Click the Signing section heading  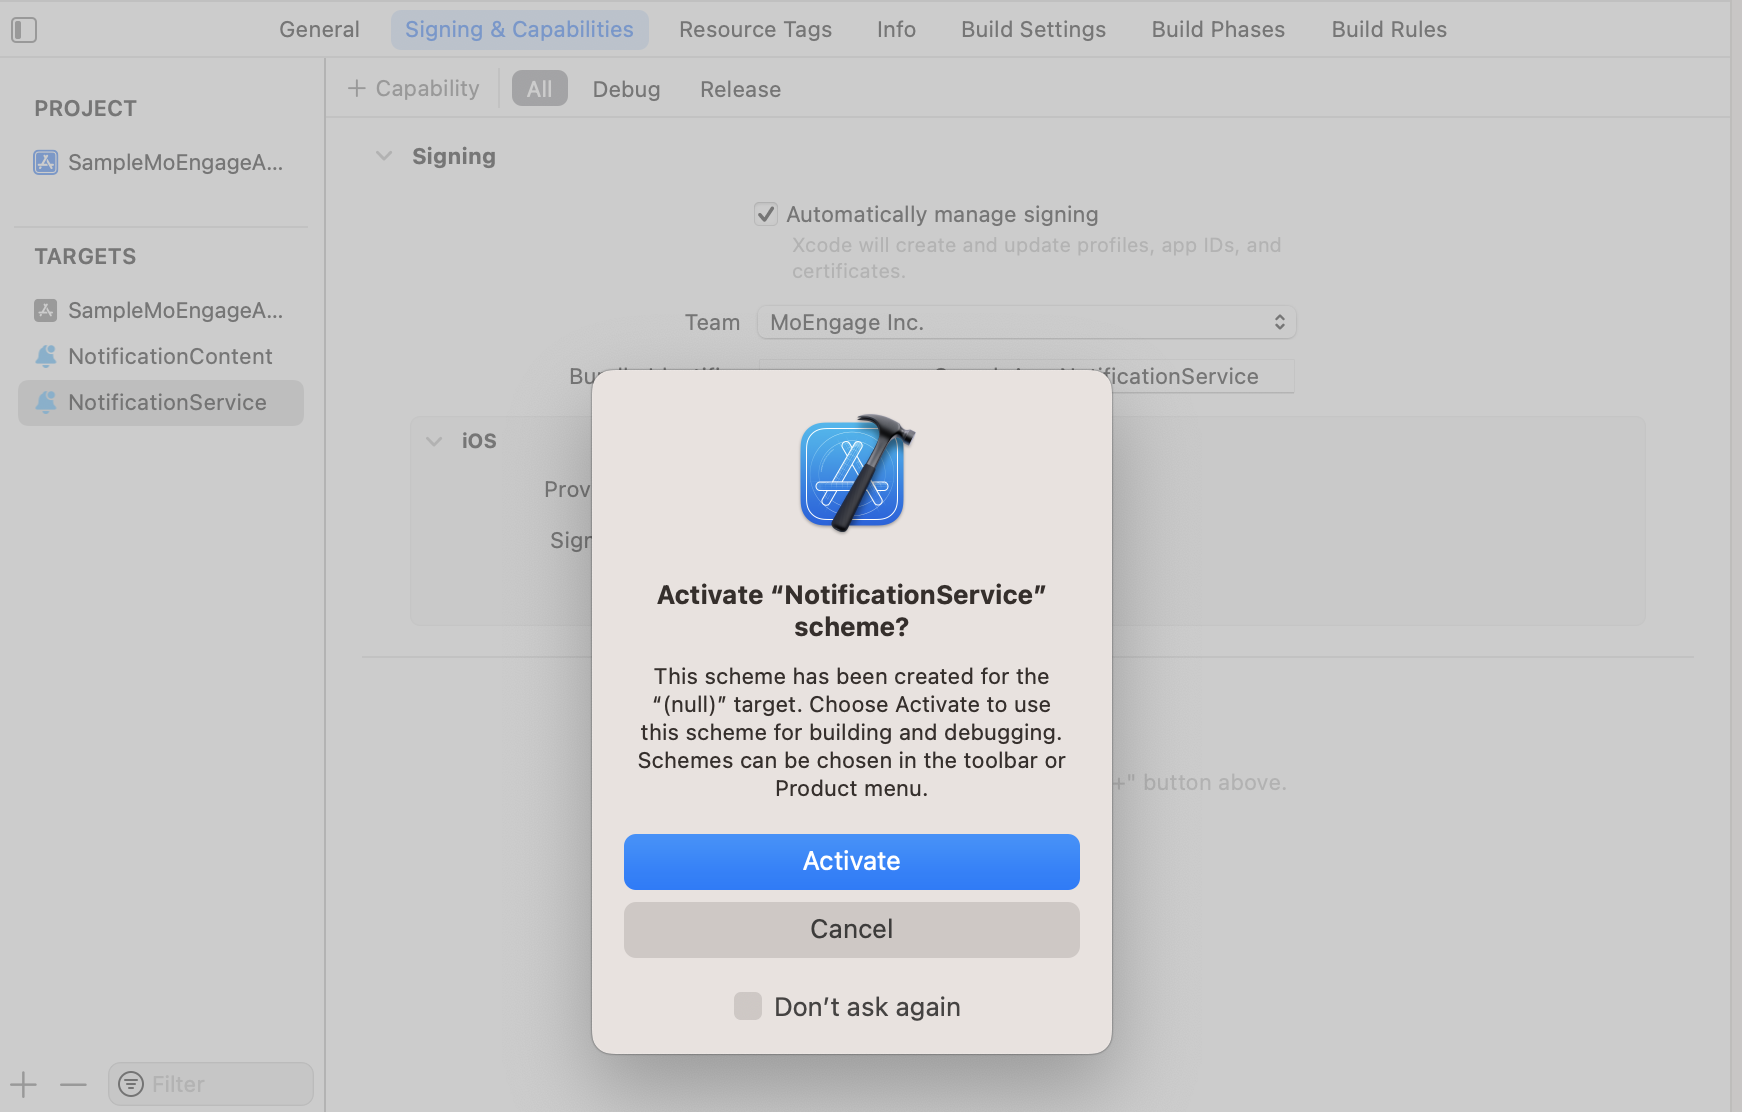point(454,157)
